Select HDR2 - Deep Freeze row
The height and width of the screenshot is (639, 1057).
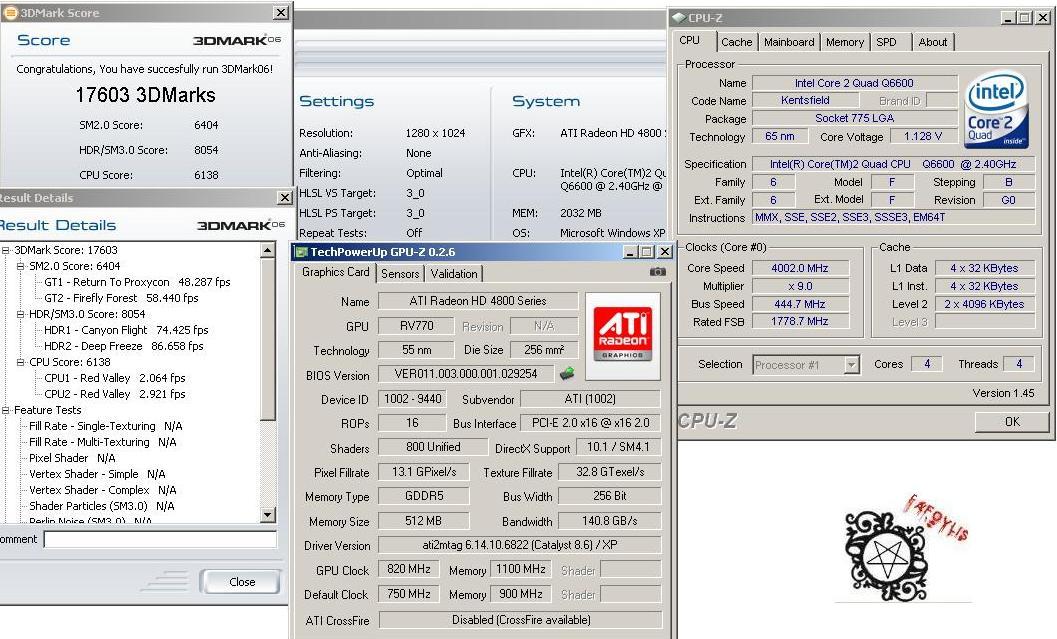coord(123,346)
